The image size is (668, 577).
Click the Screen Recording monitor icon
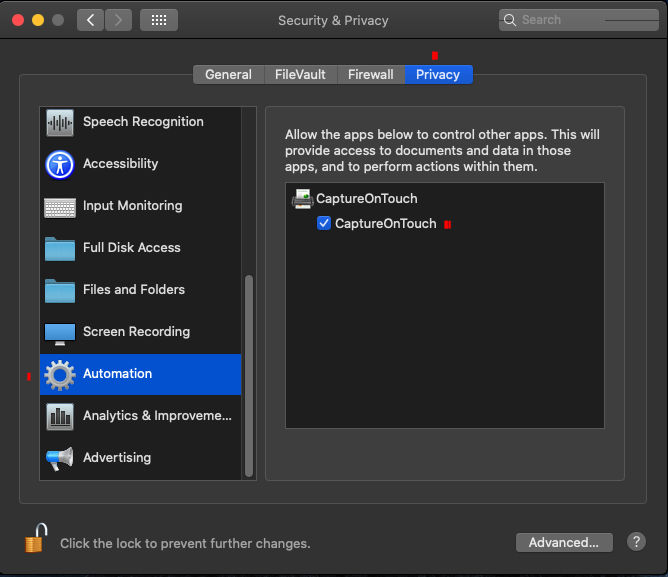(x=60, y=332)
